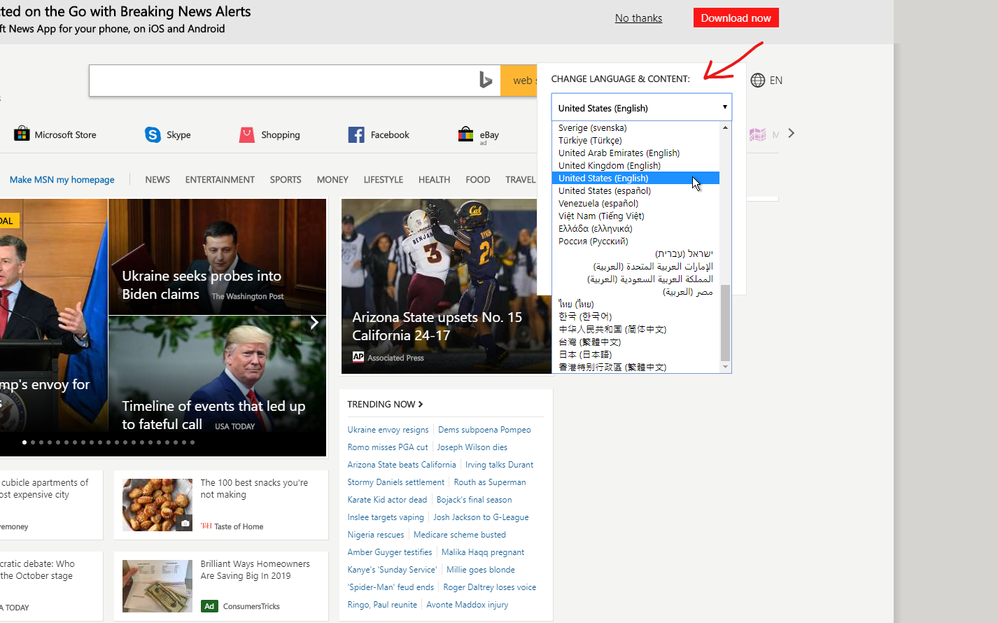Open the Arizona State upsets California story
Screen dimensions: 998x623
point(437,326)
